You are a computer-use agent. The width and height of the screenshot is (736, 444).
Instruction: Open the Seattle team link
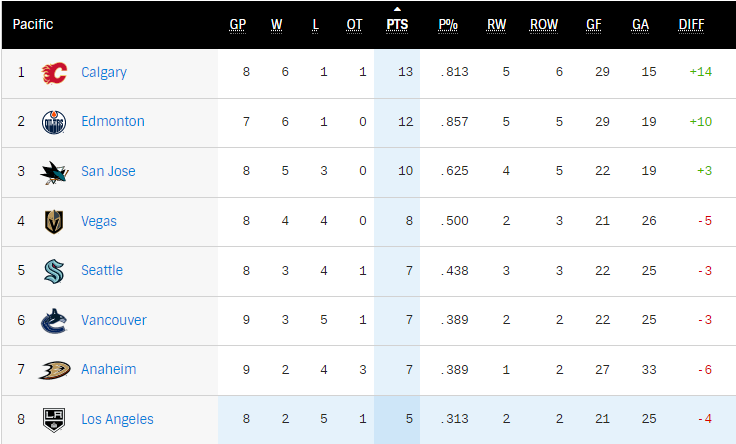(102, 270)
